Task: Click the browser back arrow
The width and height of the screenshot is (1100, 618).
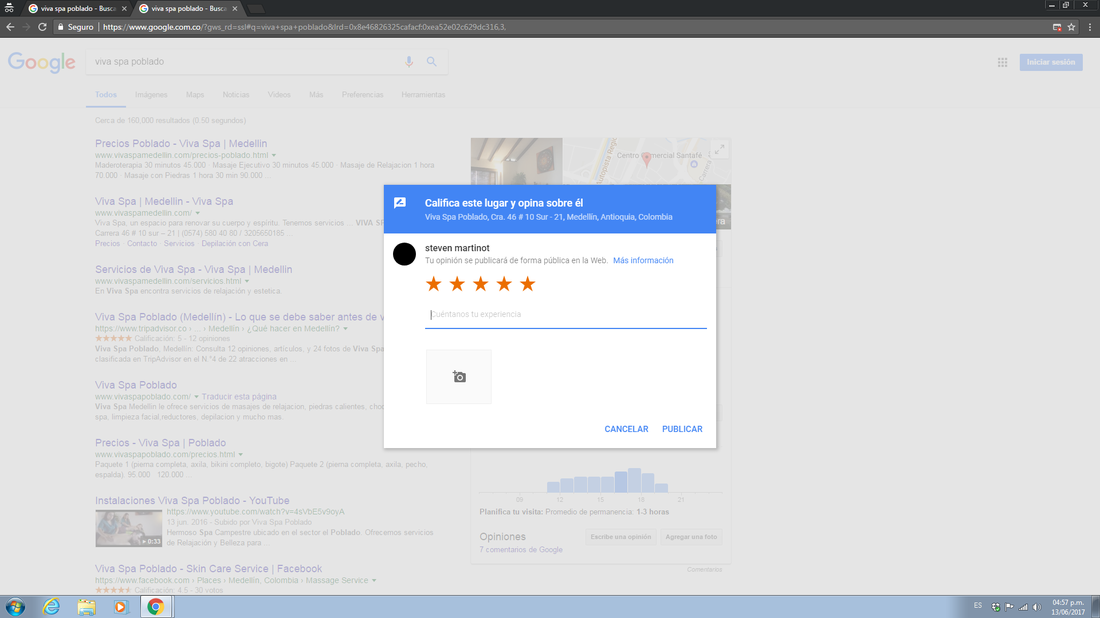Action: tap(10, 27)
